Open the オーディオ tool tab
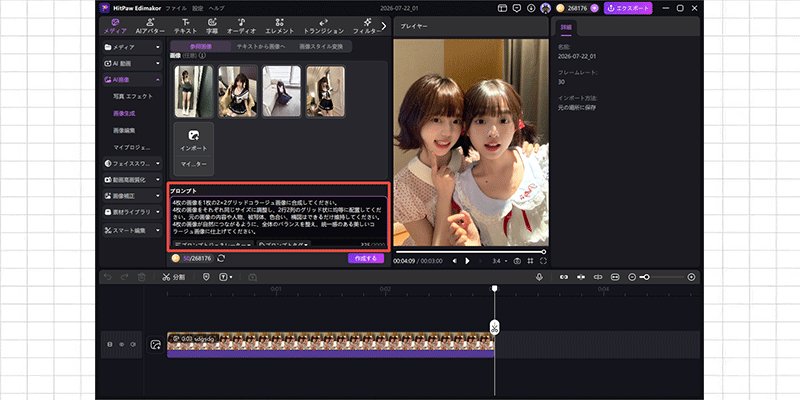800x400 pixels. pos(241,26)
